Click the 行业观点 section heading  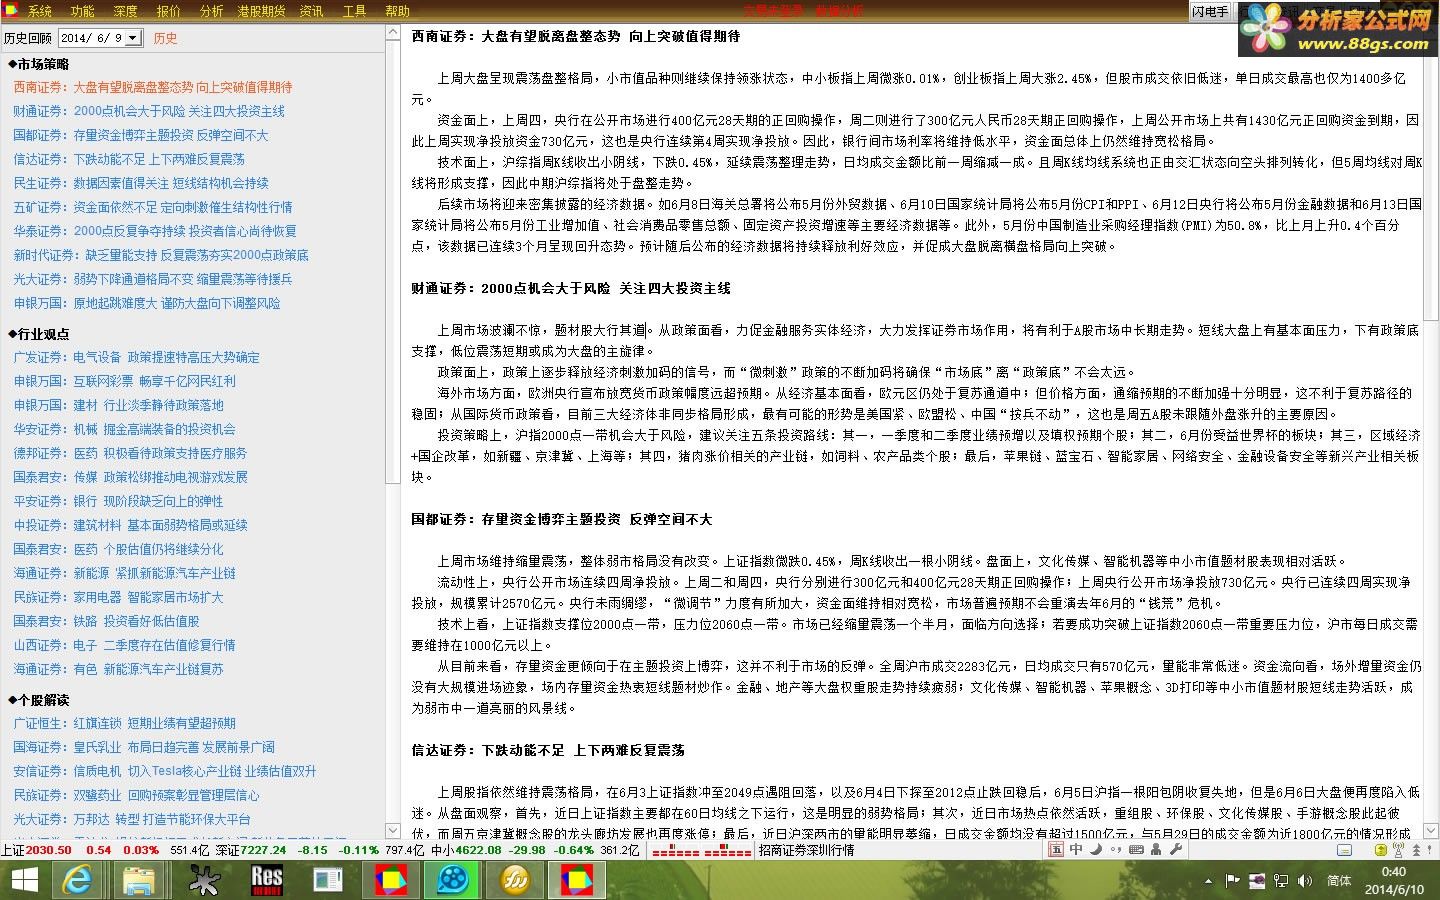click(39, 334)
